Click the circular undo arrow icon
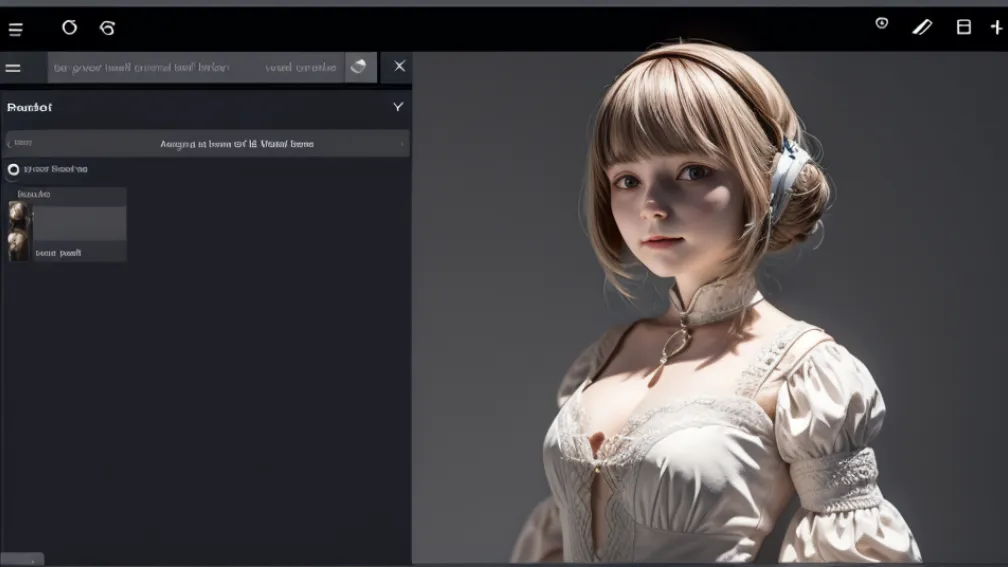This screenshot has height=567, width=1008. click(69, 27)
